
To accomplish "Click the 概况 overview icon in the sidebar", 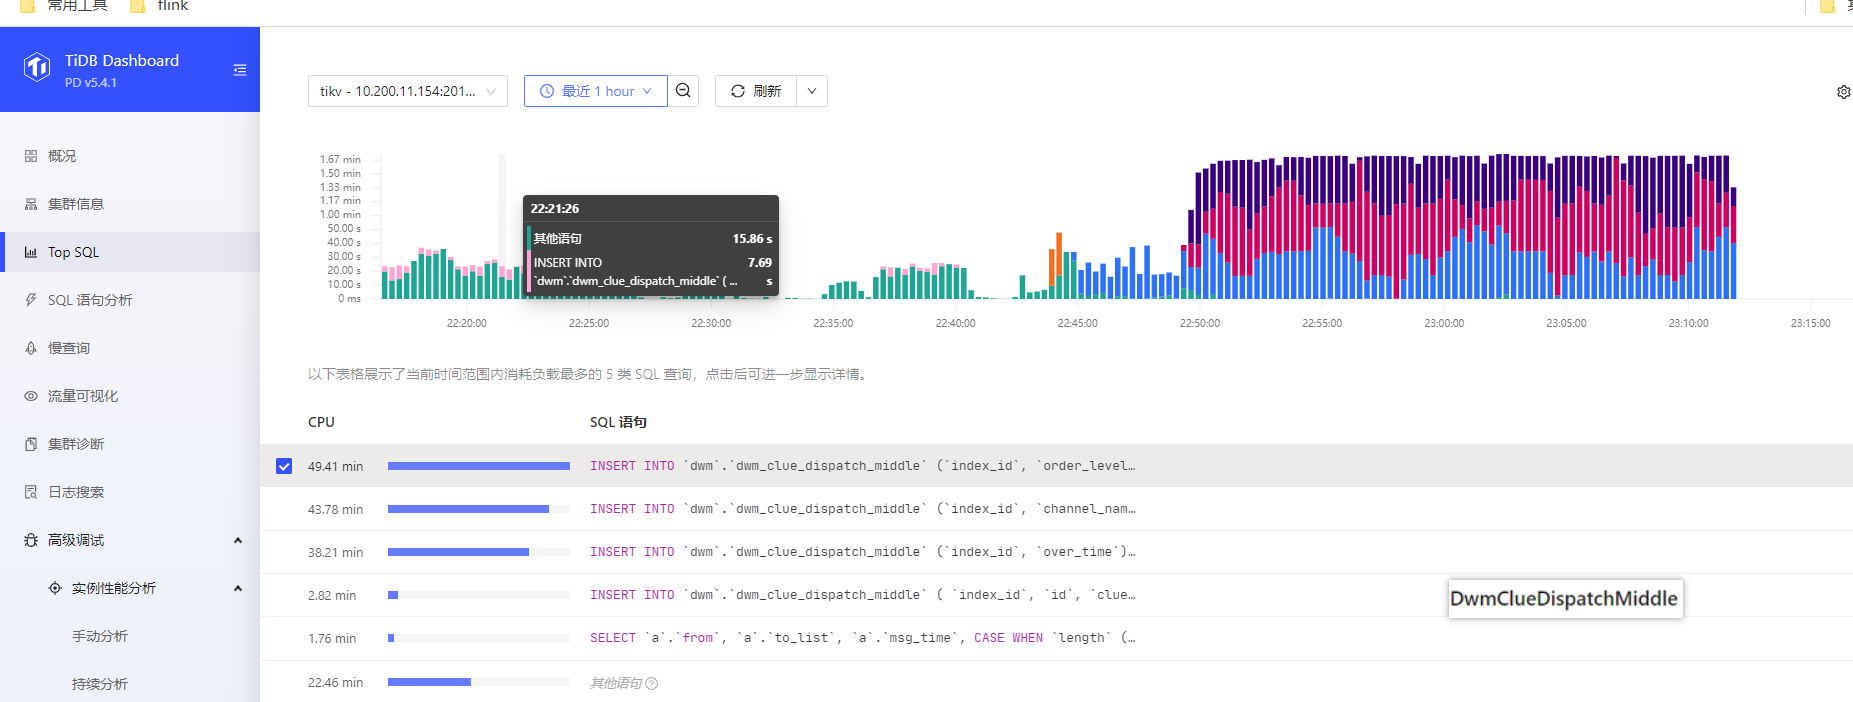I will [x=31, y=156].
